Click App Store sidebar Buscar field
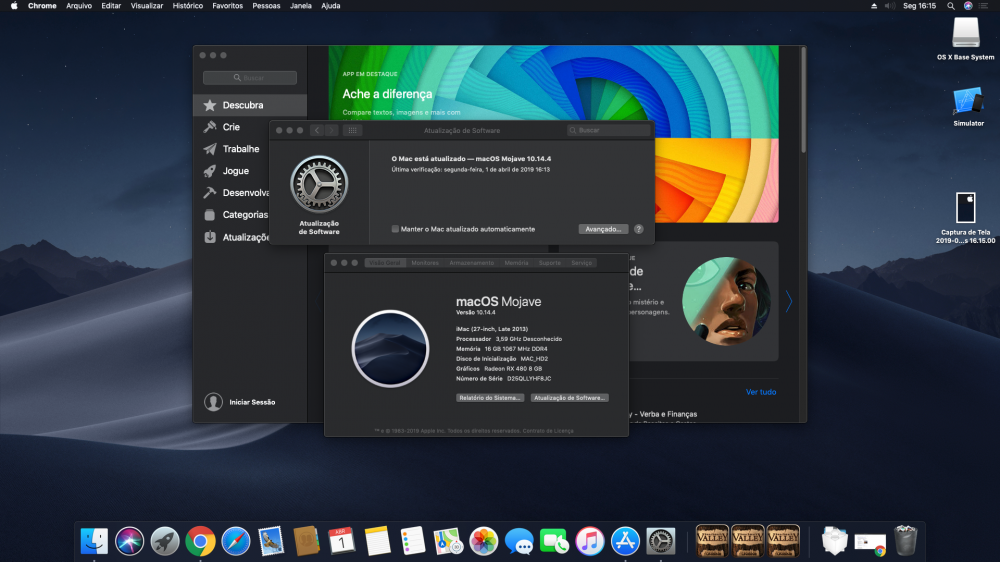The height and width of the screenshot is (562, 1000). pos(250,78)
